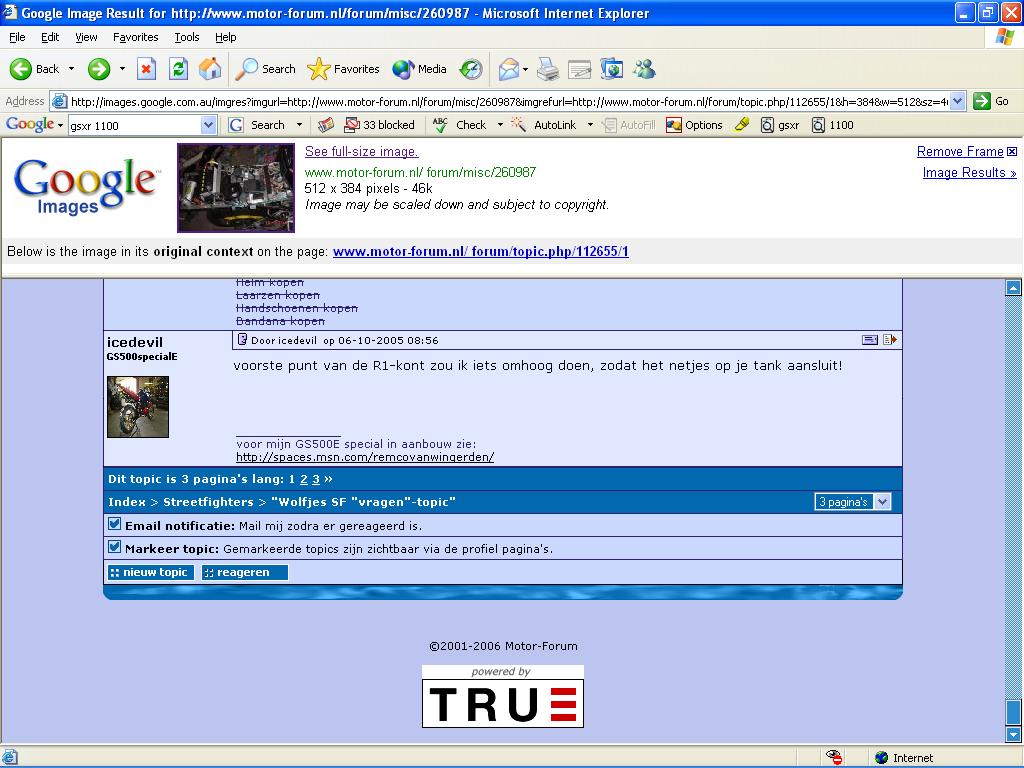
Task: Click the Print icon in toolbar
Action: coord(547,69)
